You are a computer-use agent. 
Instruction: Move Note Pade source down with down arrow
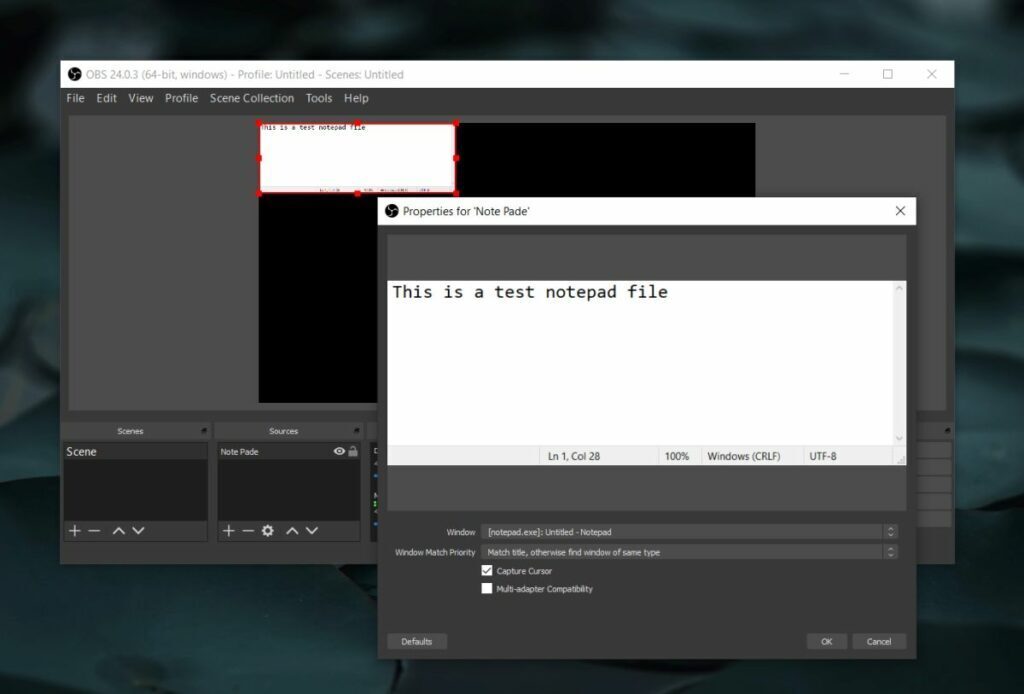click(312, 531)
